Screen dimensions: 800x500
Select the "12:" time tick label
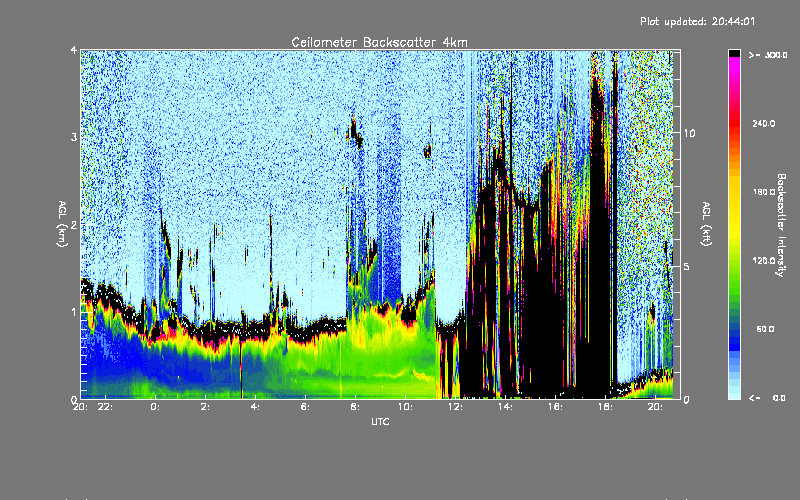[455, 407]
